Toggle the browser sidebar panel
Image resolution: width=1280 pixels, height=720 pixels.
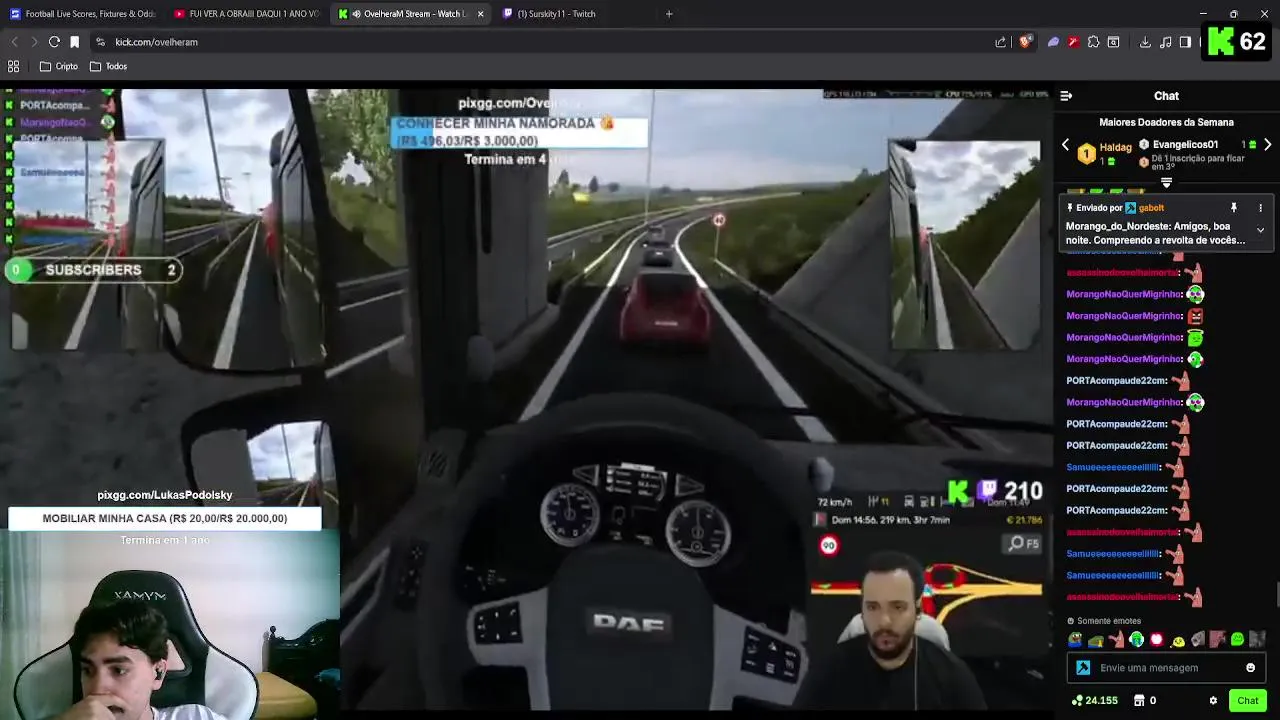1185,42
